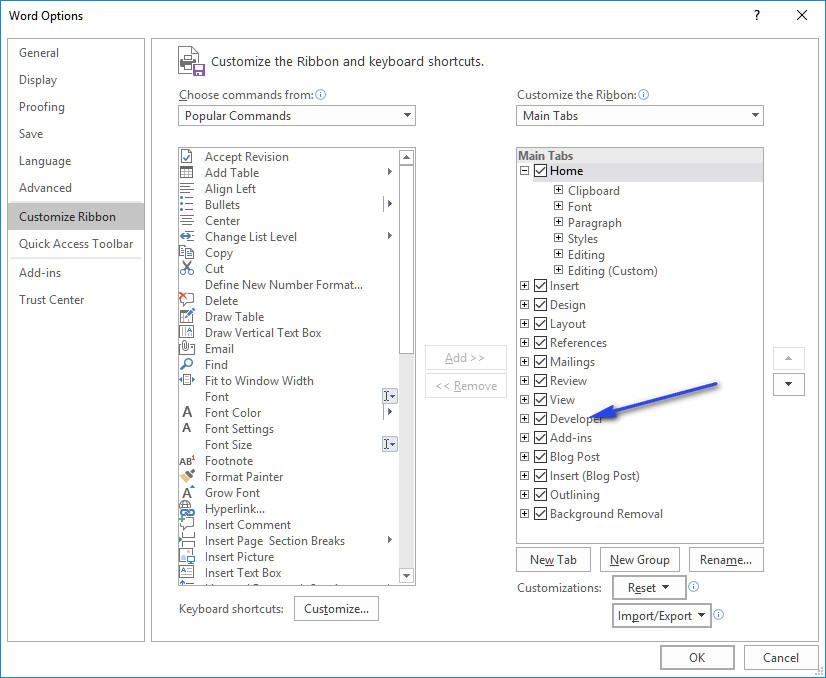Click the Delete comment icon
826x678 pixels.
(x=186, y=300)
